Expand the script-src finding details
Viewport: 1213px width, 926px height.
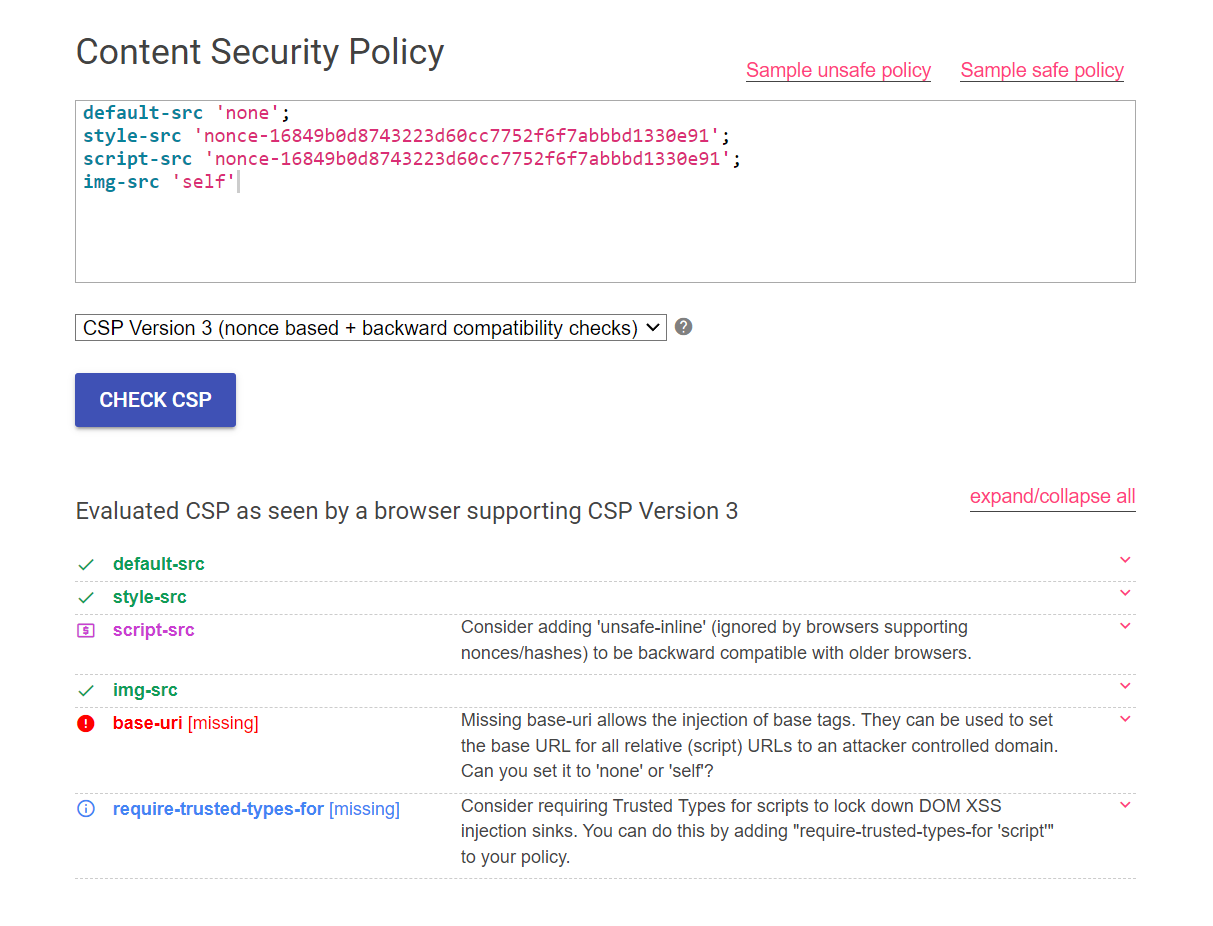(x=1125, y=625)
